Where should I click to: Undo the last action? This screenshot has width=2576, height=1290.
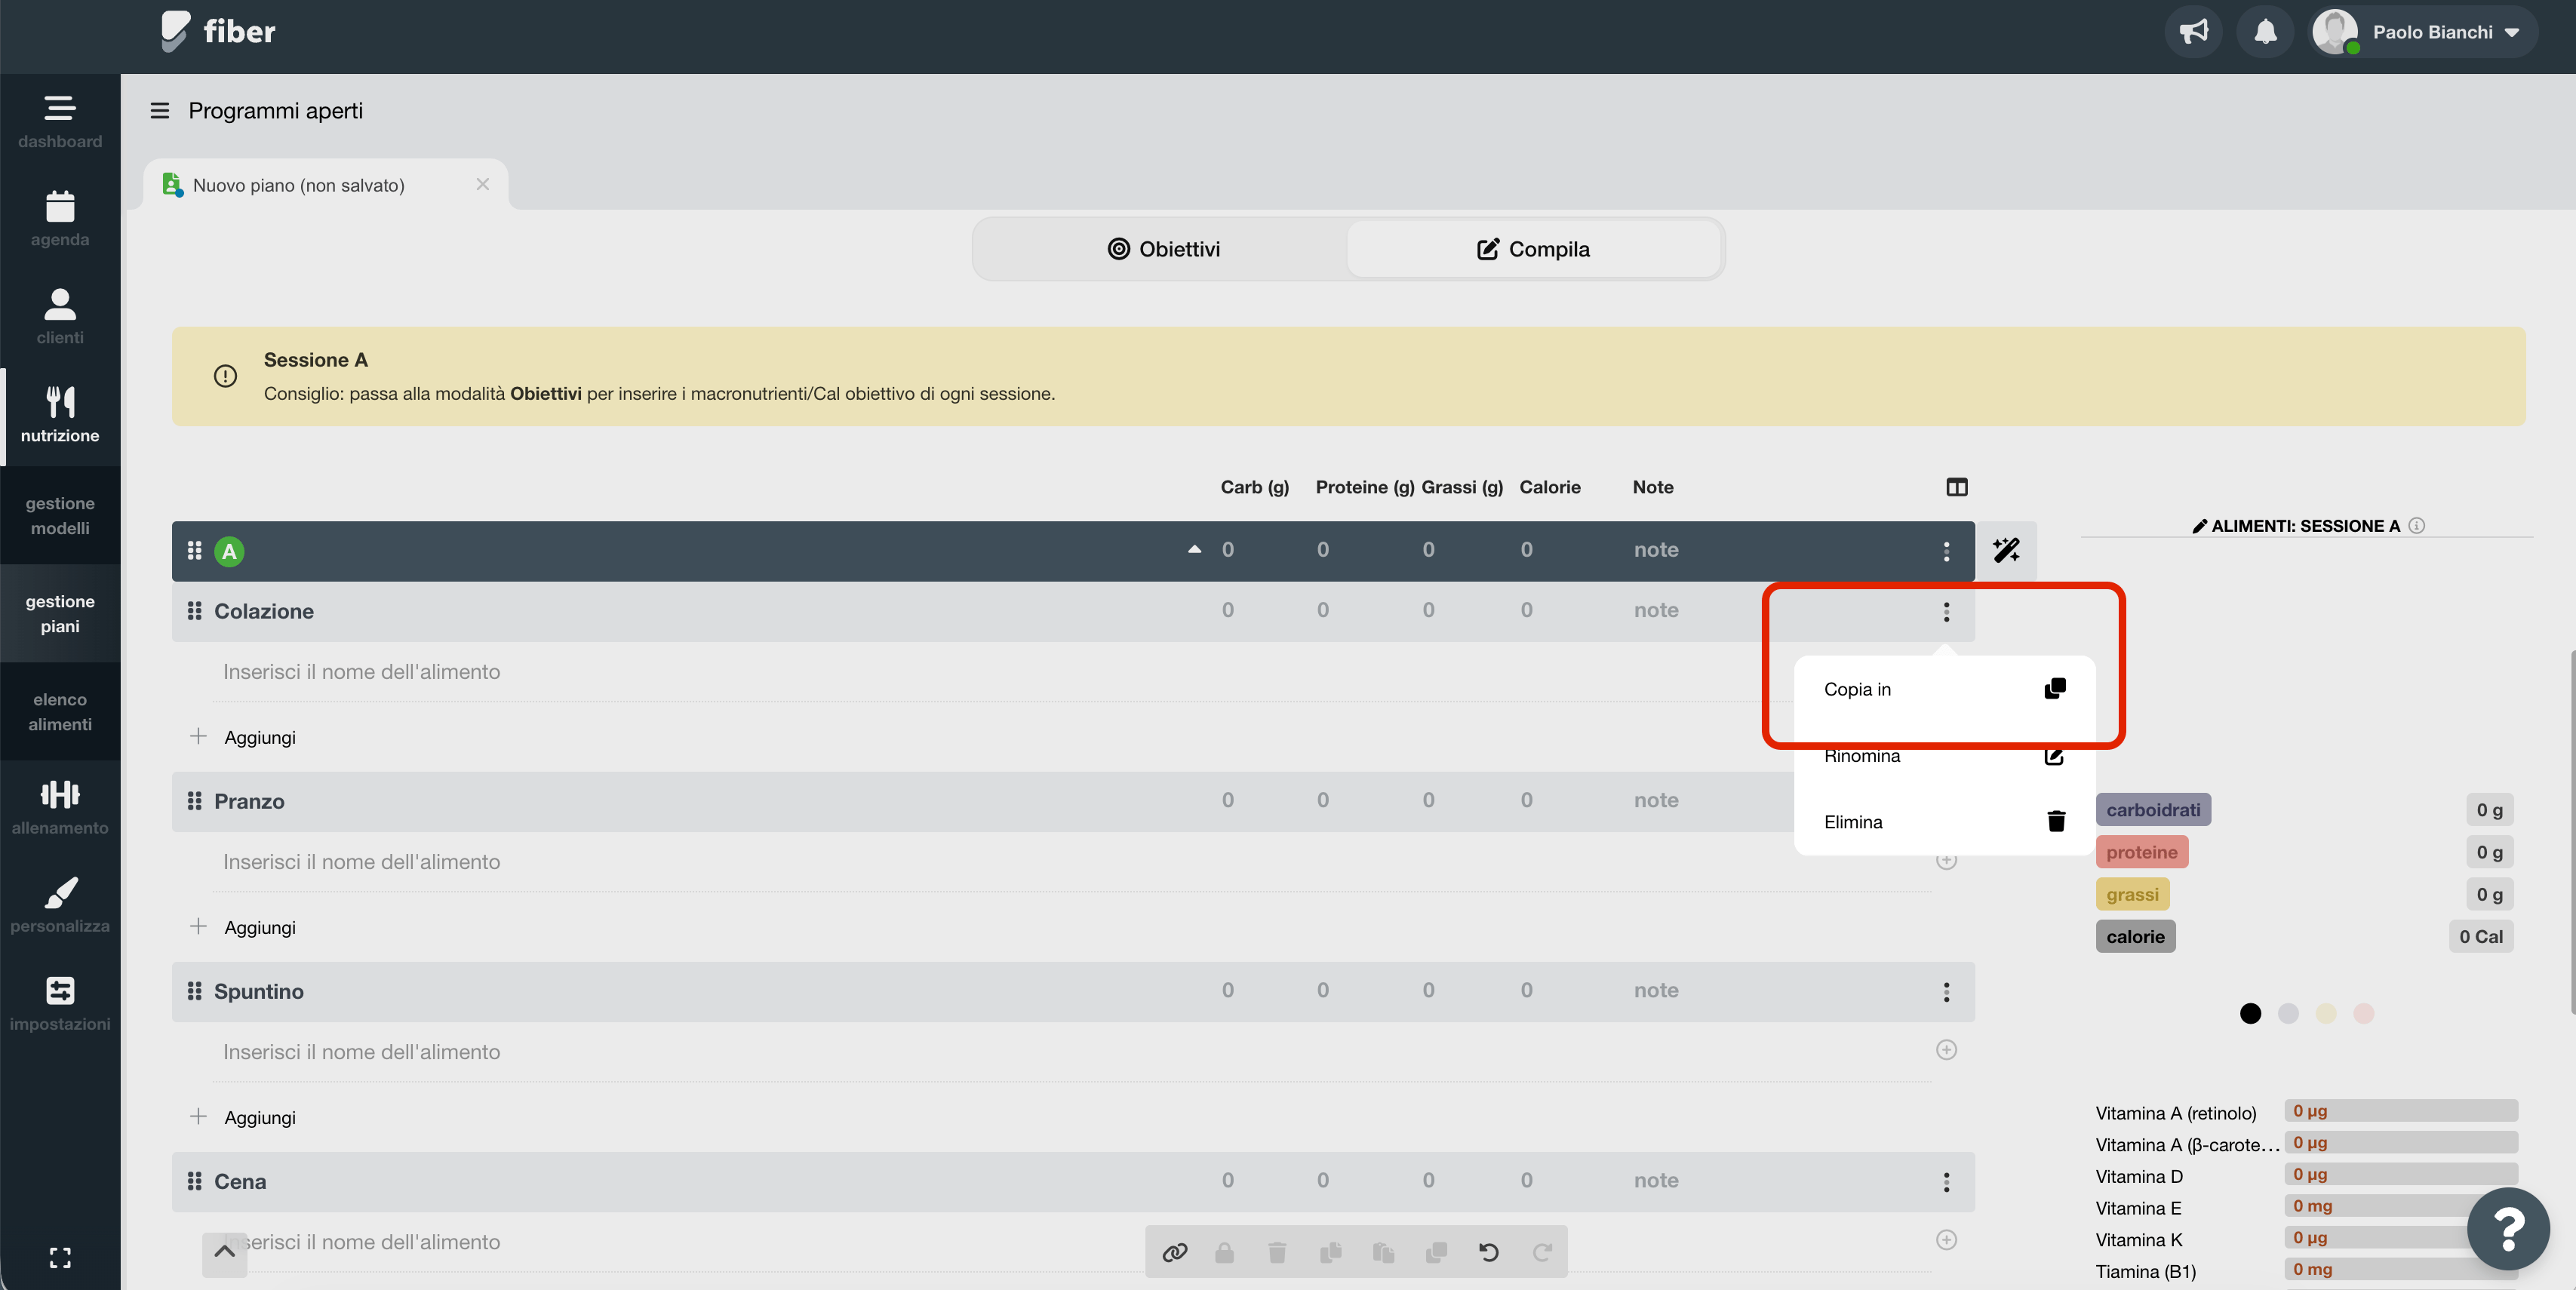[1489, 1252]
